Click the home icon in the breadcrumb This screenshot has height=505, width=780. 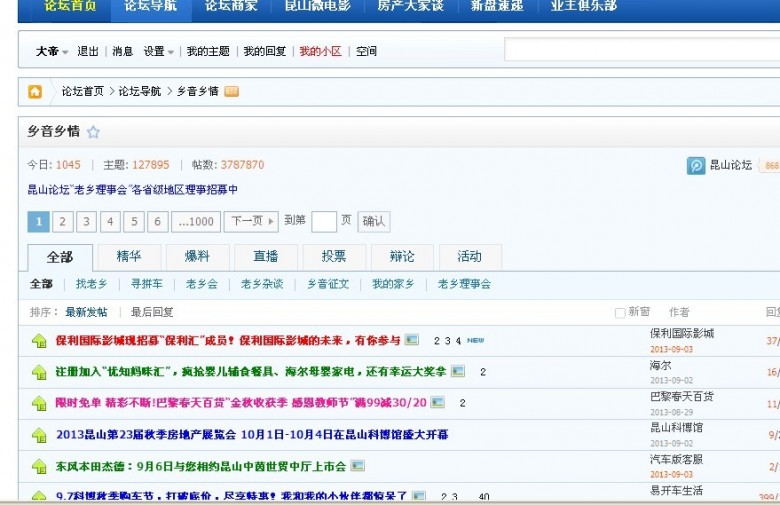pos(35,91)
